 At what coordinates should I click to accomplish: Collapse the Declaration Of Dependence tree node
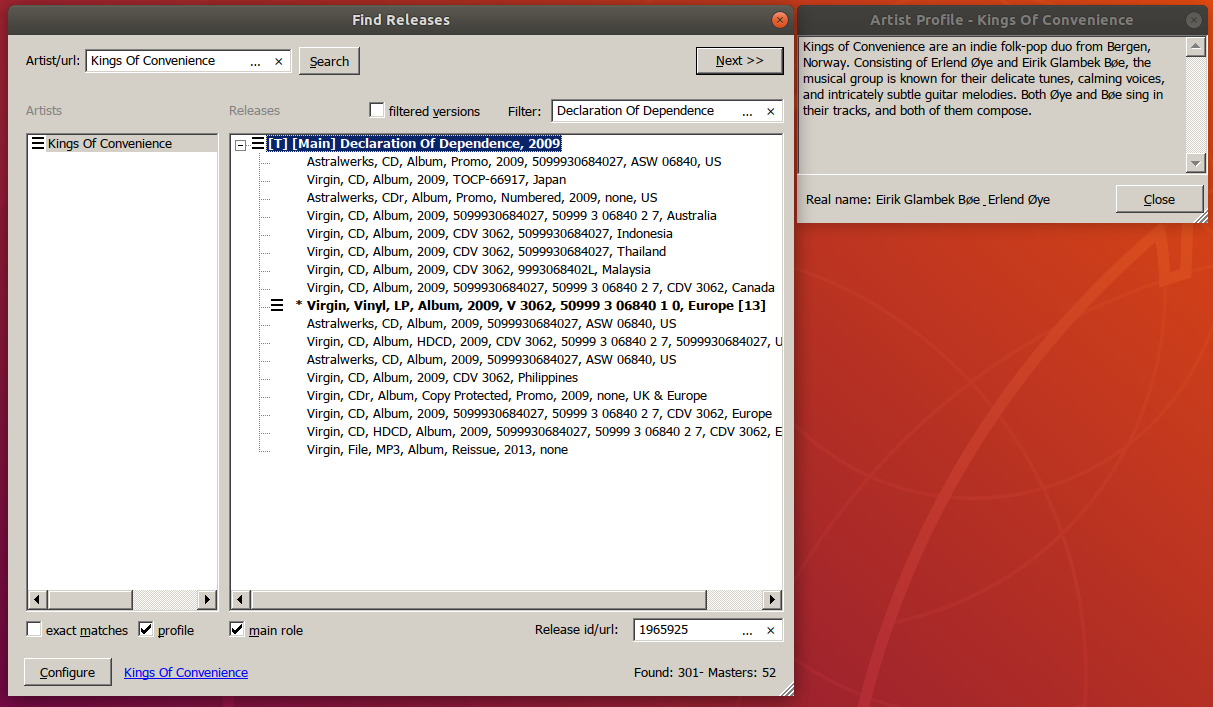[240, 144]
